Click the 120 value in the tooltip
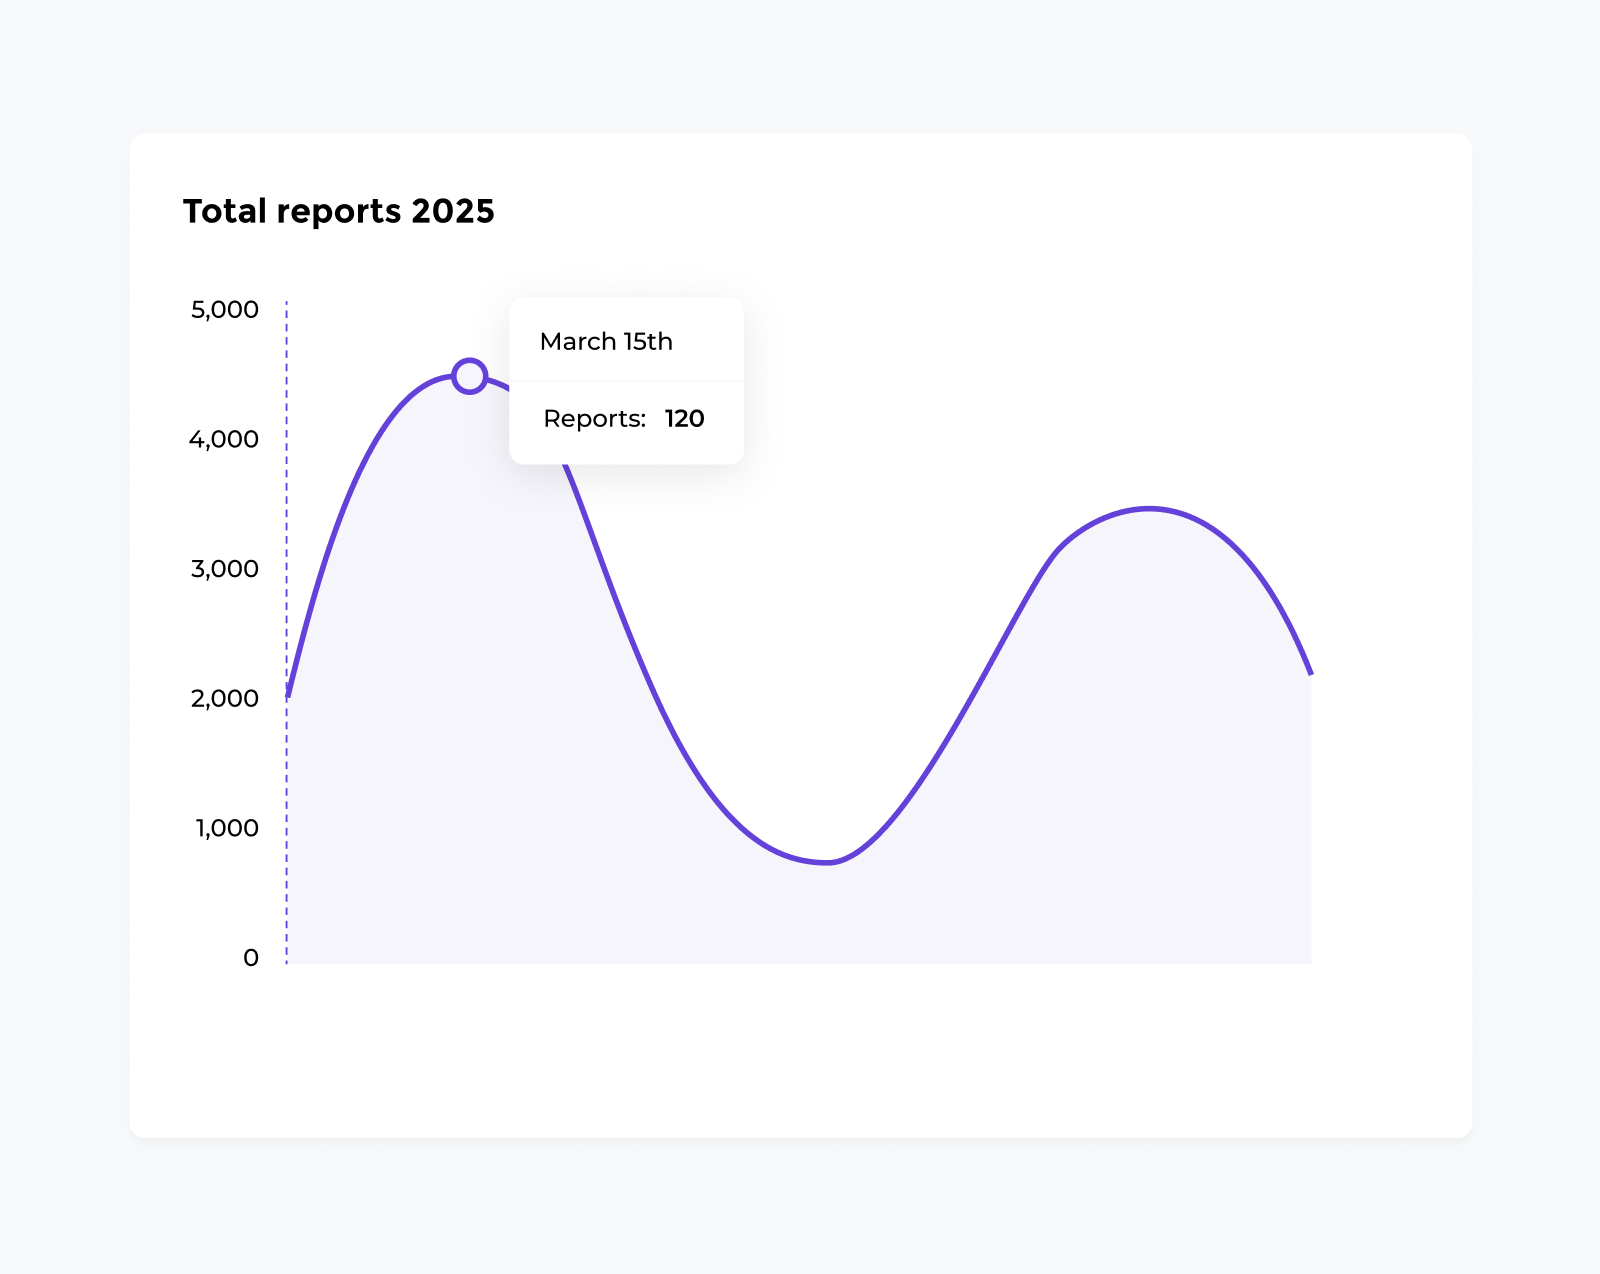This screenshot has height=1274, width=1600. (685, 419)
